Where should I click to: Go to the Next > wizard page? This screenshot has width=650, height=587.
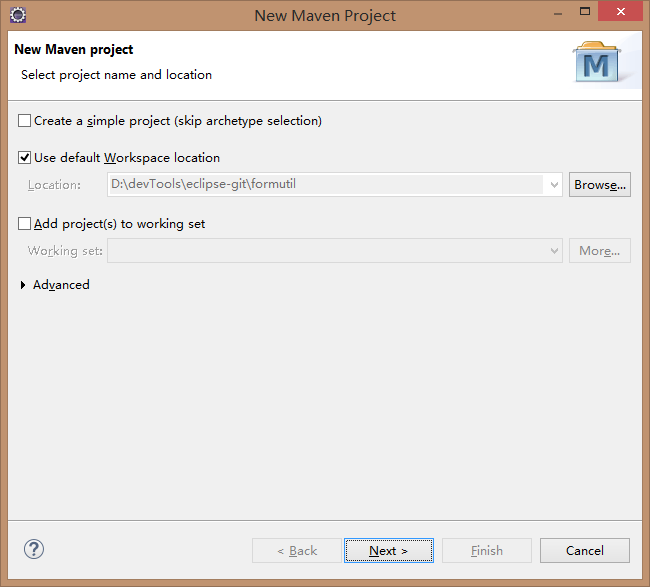point(388,551)
